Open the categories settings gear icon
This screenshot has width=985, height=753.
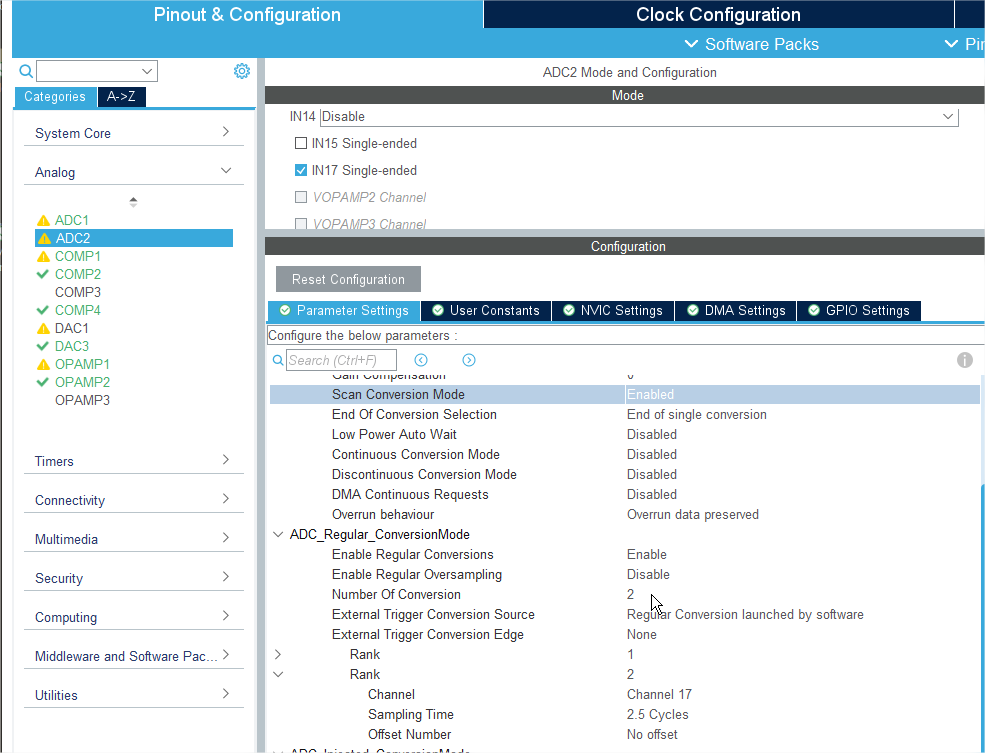pyautogui.click(x=242, y=71)
